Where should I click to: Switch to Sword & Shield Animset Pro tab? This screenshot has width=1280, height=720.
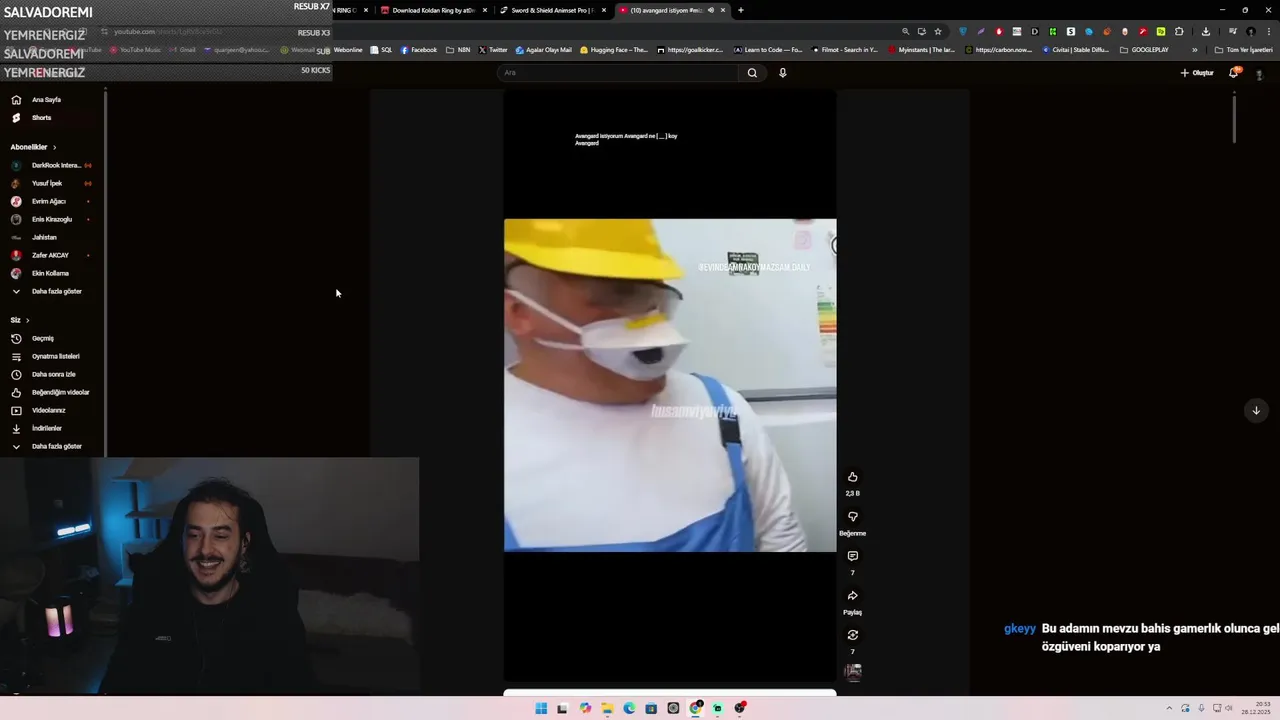coord(553,10)
